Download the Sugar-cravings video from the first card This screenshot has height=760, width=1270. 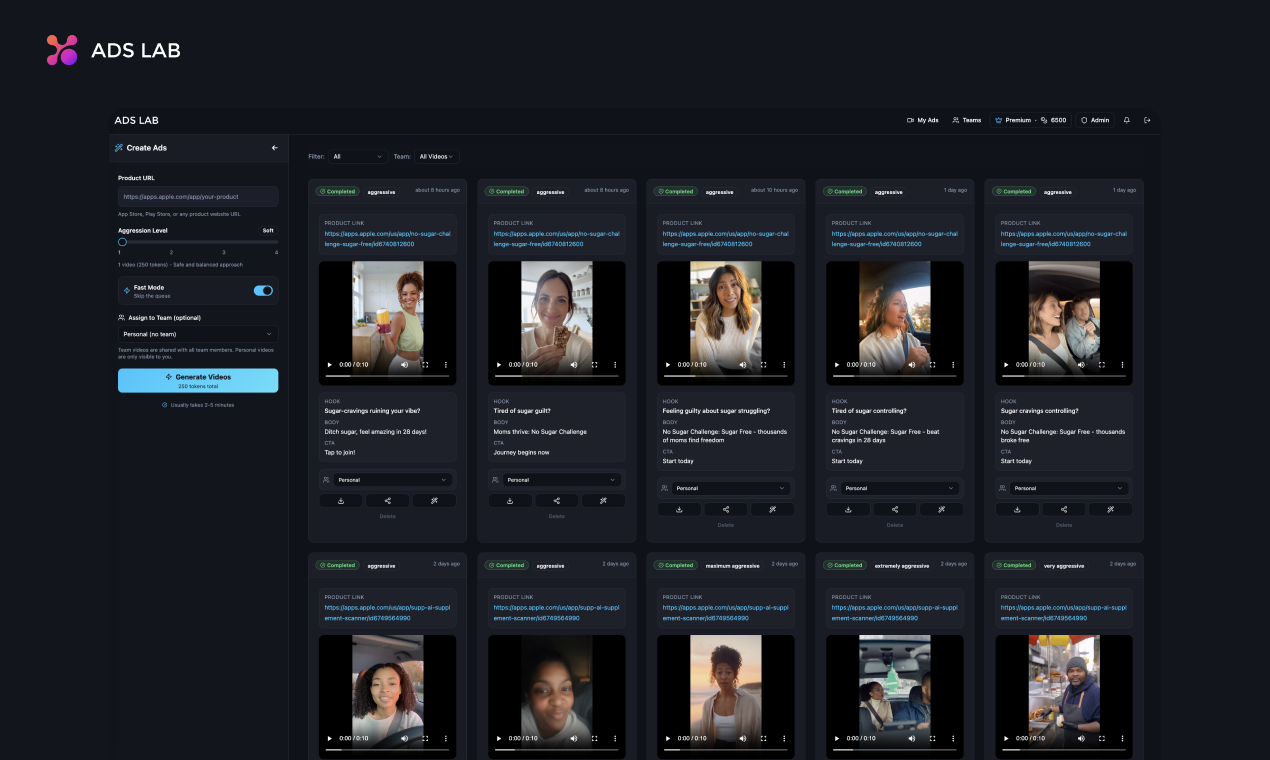coord(341,500)
